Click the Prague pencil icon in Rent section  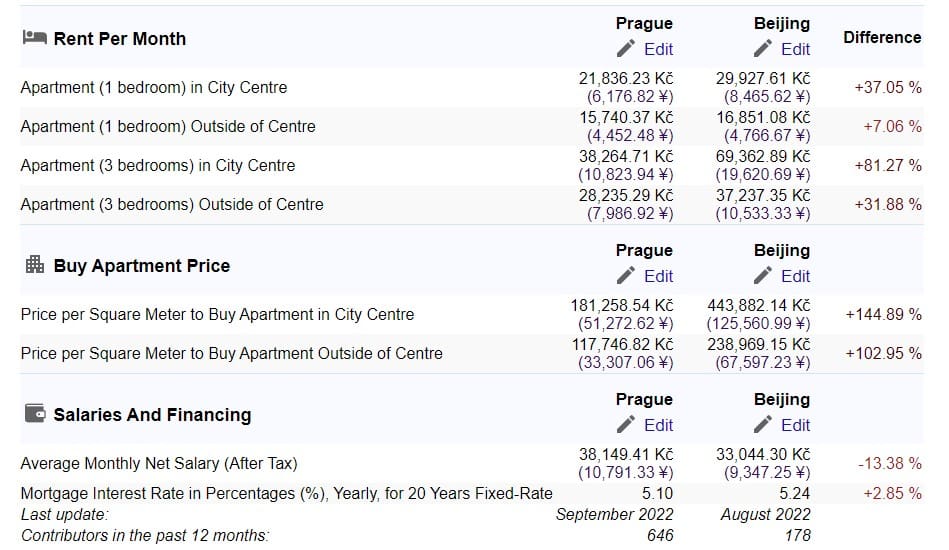(627, 49)
